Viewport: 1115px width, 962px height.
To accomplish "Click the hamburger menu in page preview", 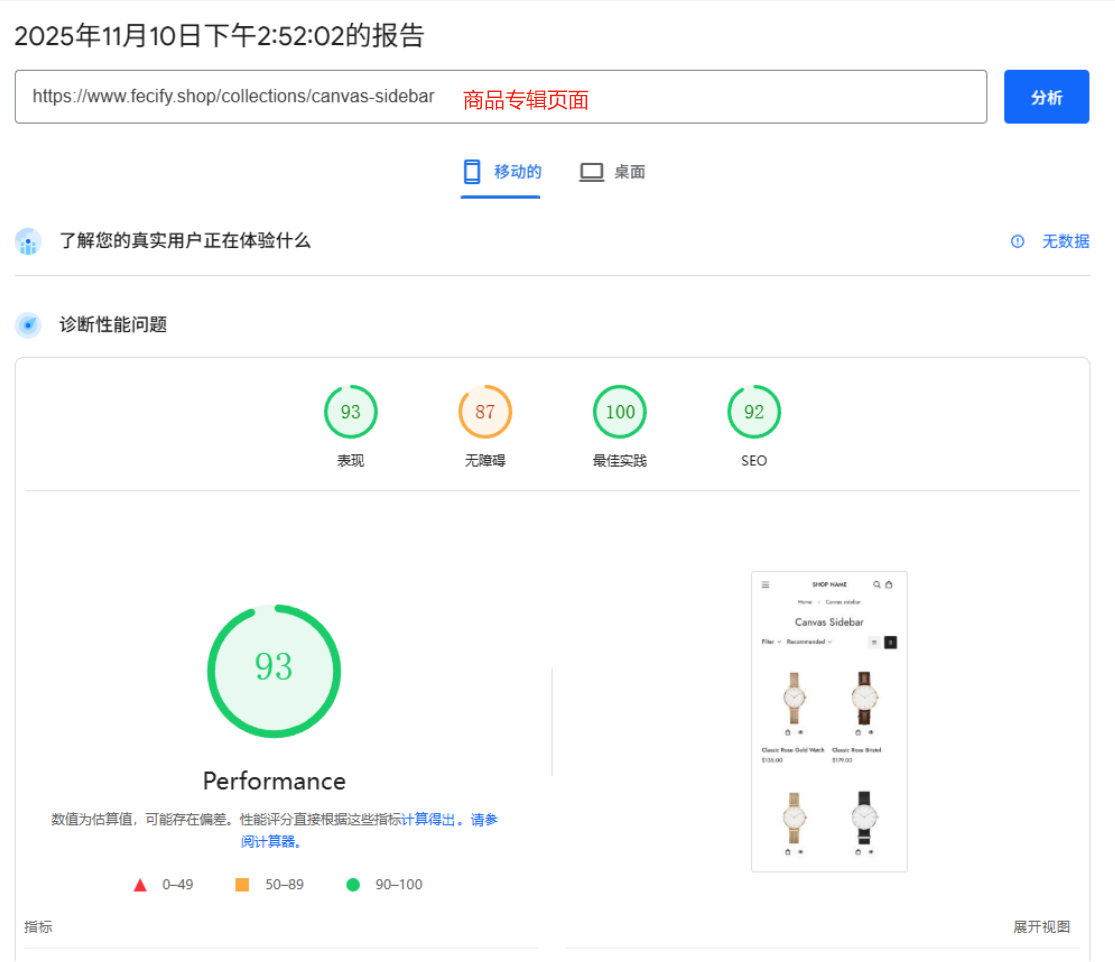I will (x=765, y=585).
